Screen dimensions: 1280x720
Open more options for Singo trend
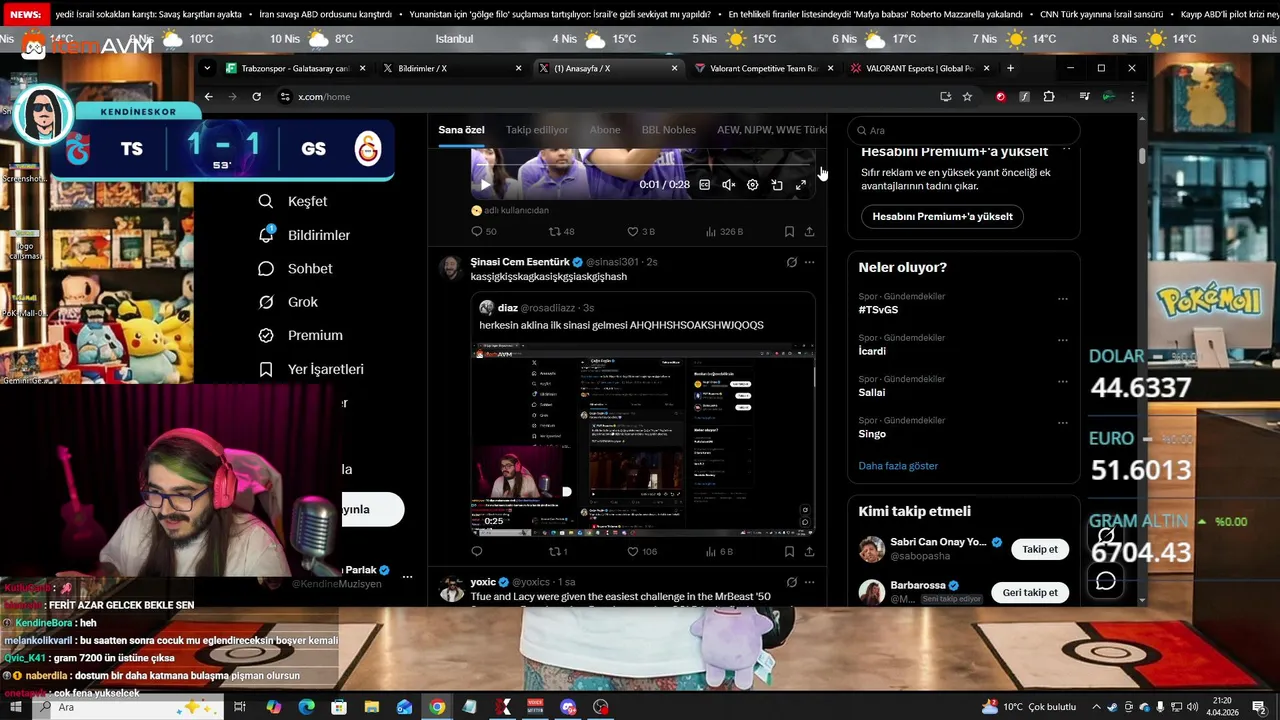point(1062,423)
